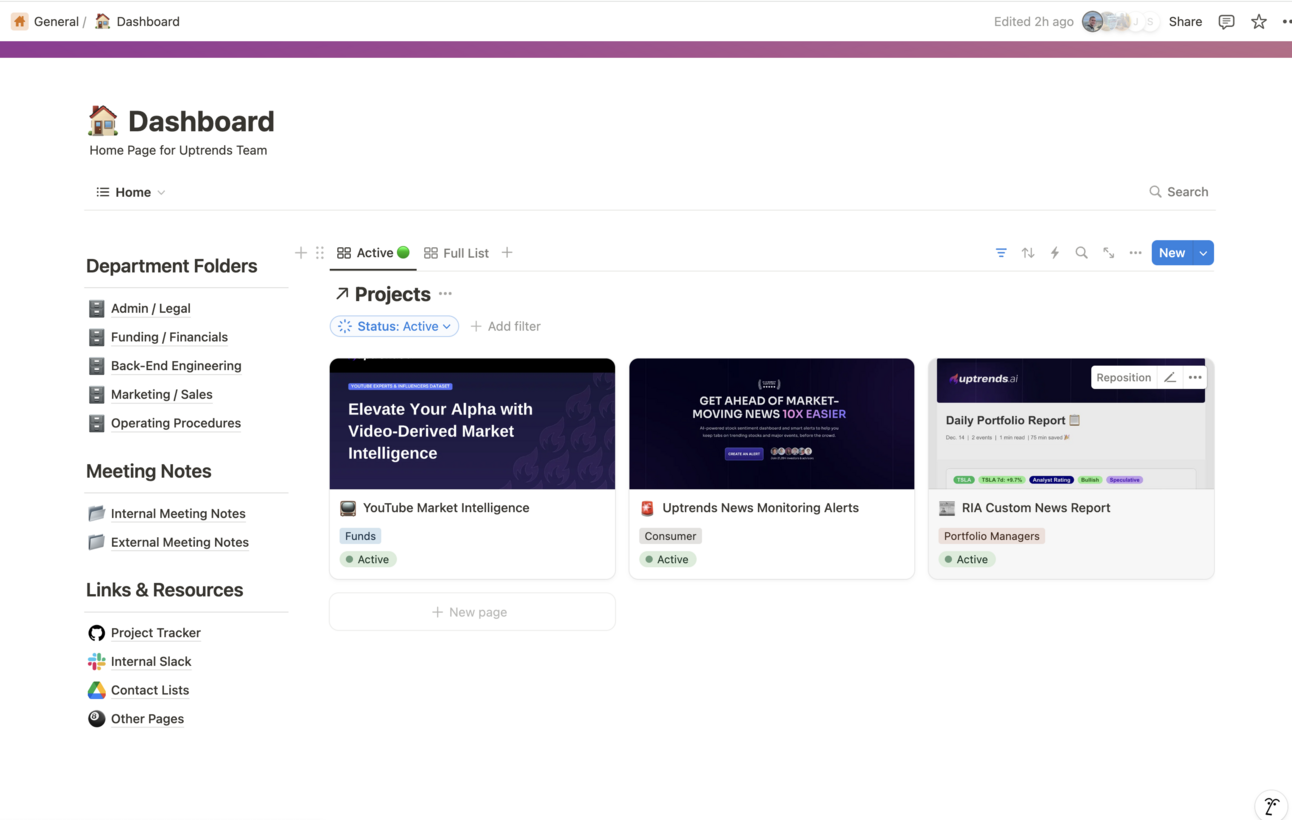
Task: Open comments via the speech bubble icon
Action: (x=1226, y=21)
